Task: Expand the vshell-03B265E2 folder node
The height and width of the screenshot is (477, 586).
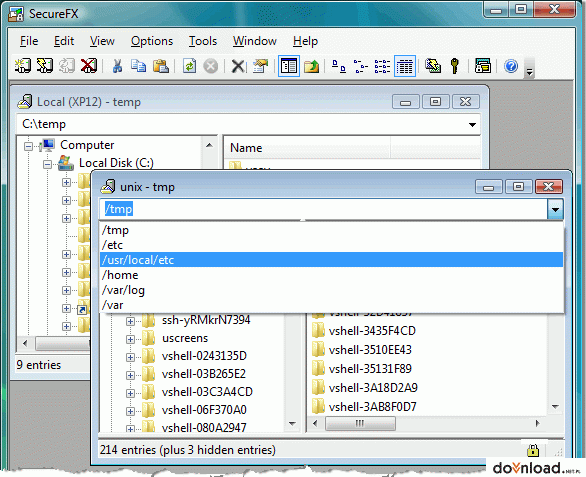Action: (x=130, y=375)
